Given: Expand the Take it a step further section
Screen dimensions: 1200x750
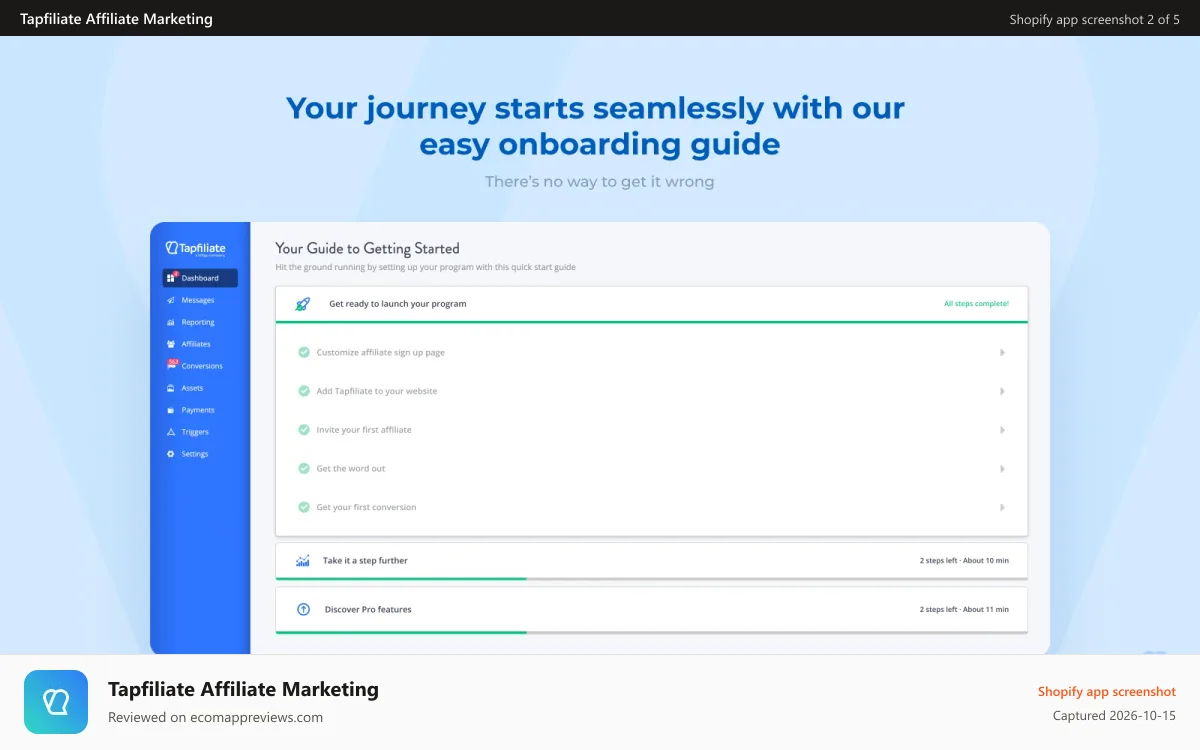Looking at the screenshot, I should (651, 561).
